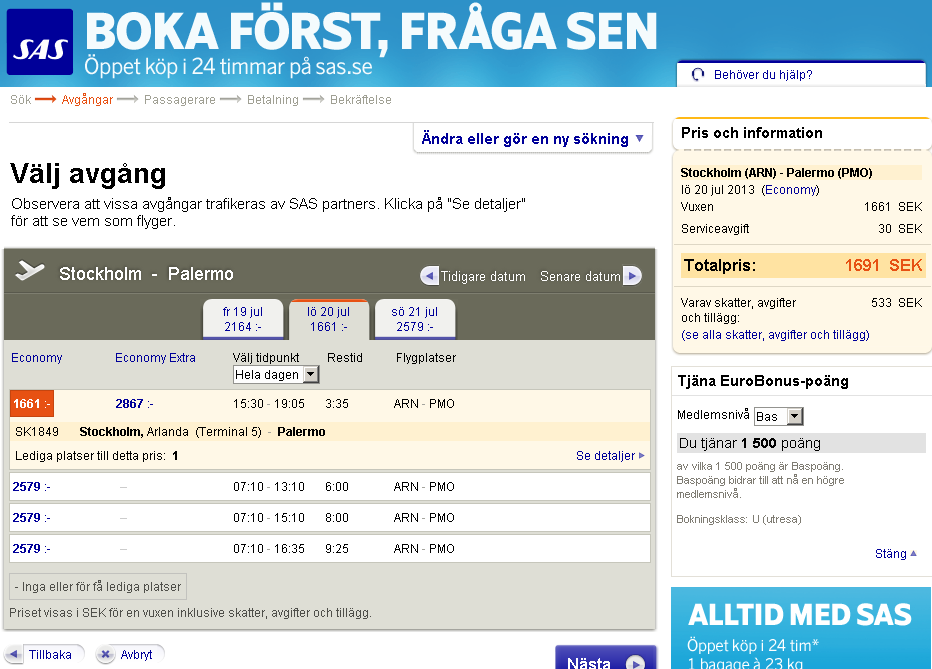Viewport: 932px width, 669px height.
Task: Go to the Sök step in breadcrumb
Action: (20, 99)
